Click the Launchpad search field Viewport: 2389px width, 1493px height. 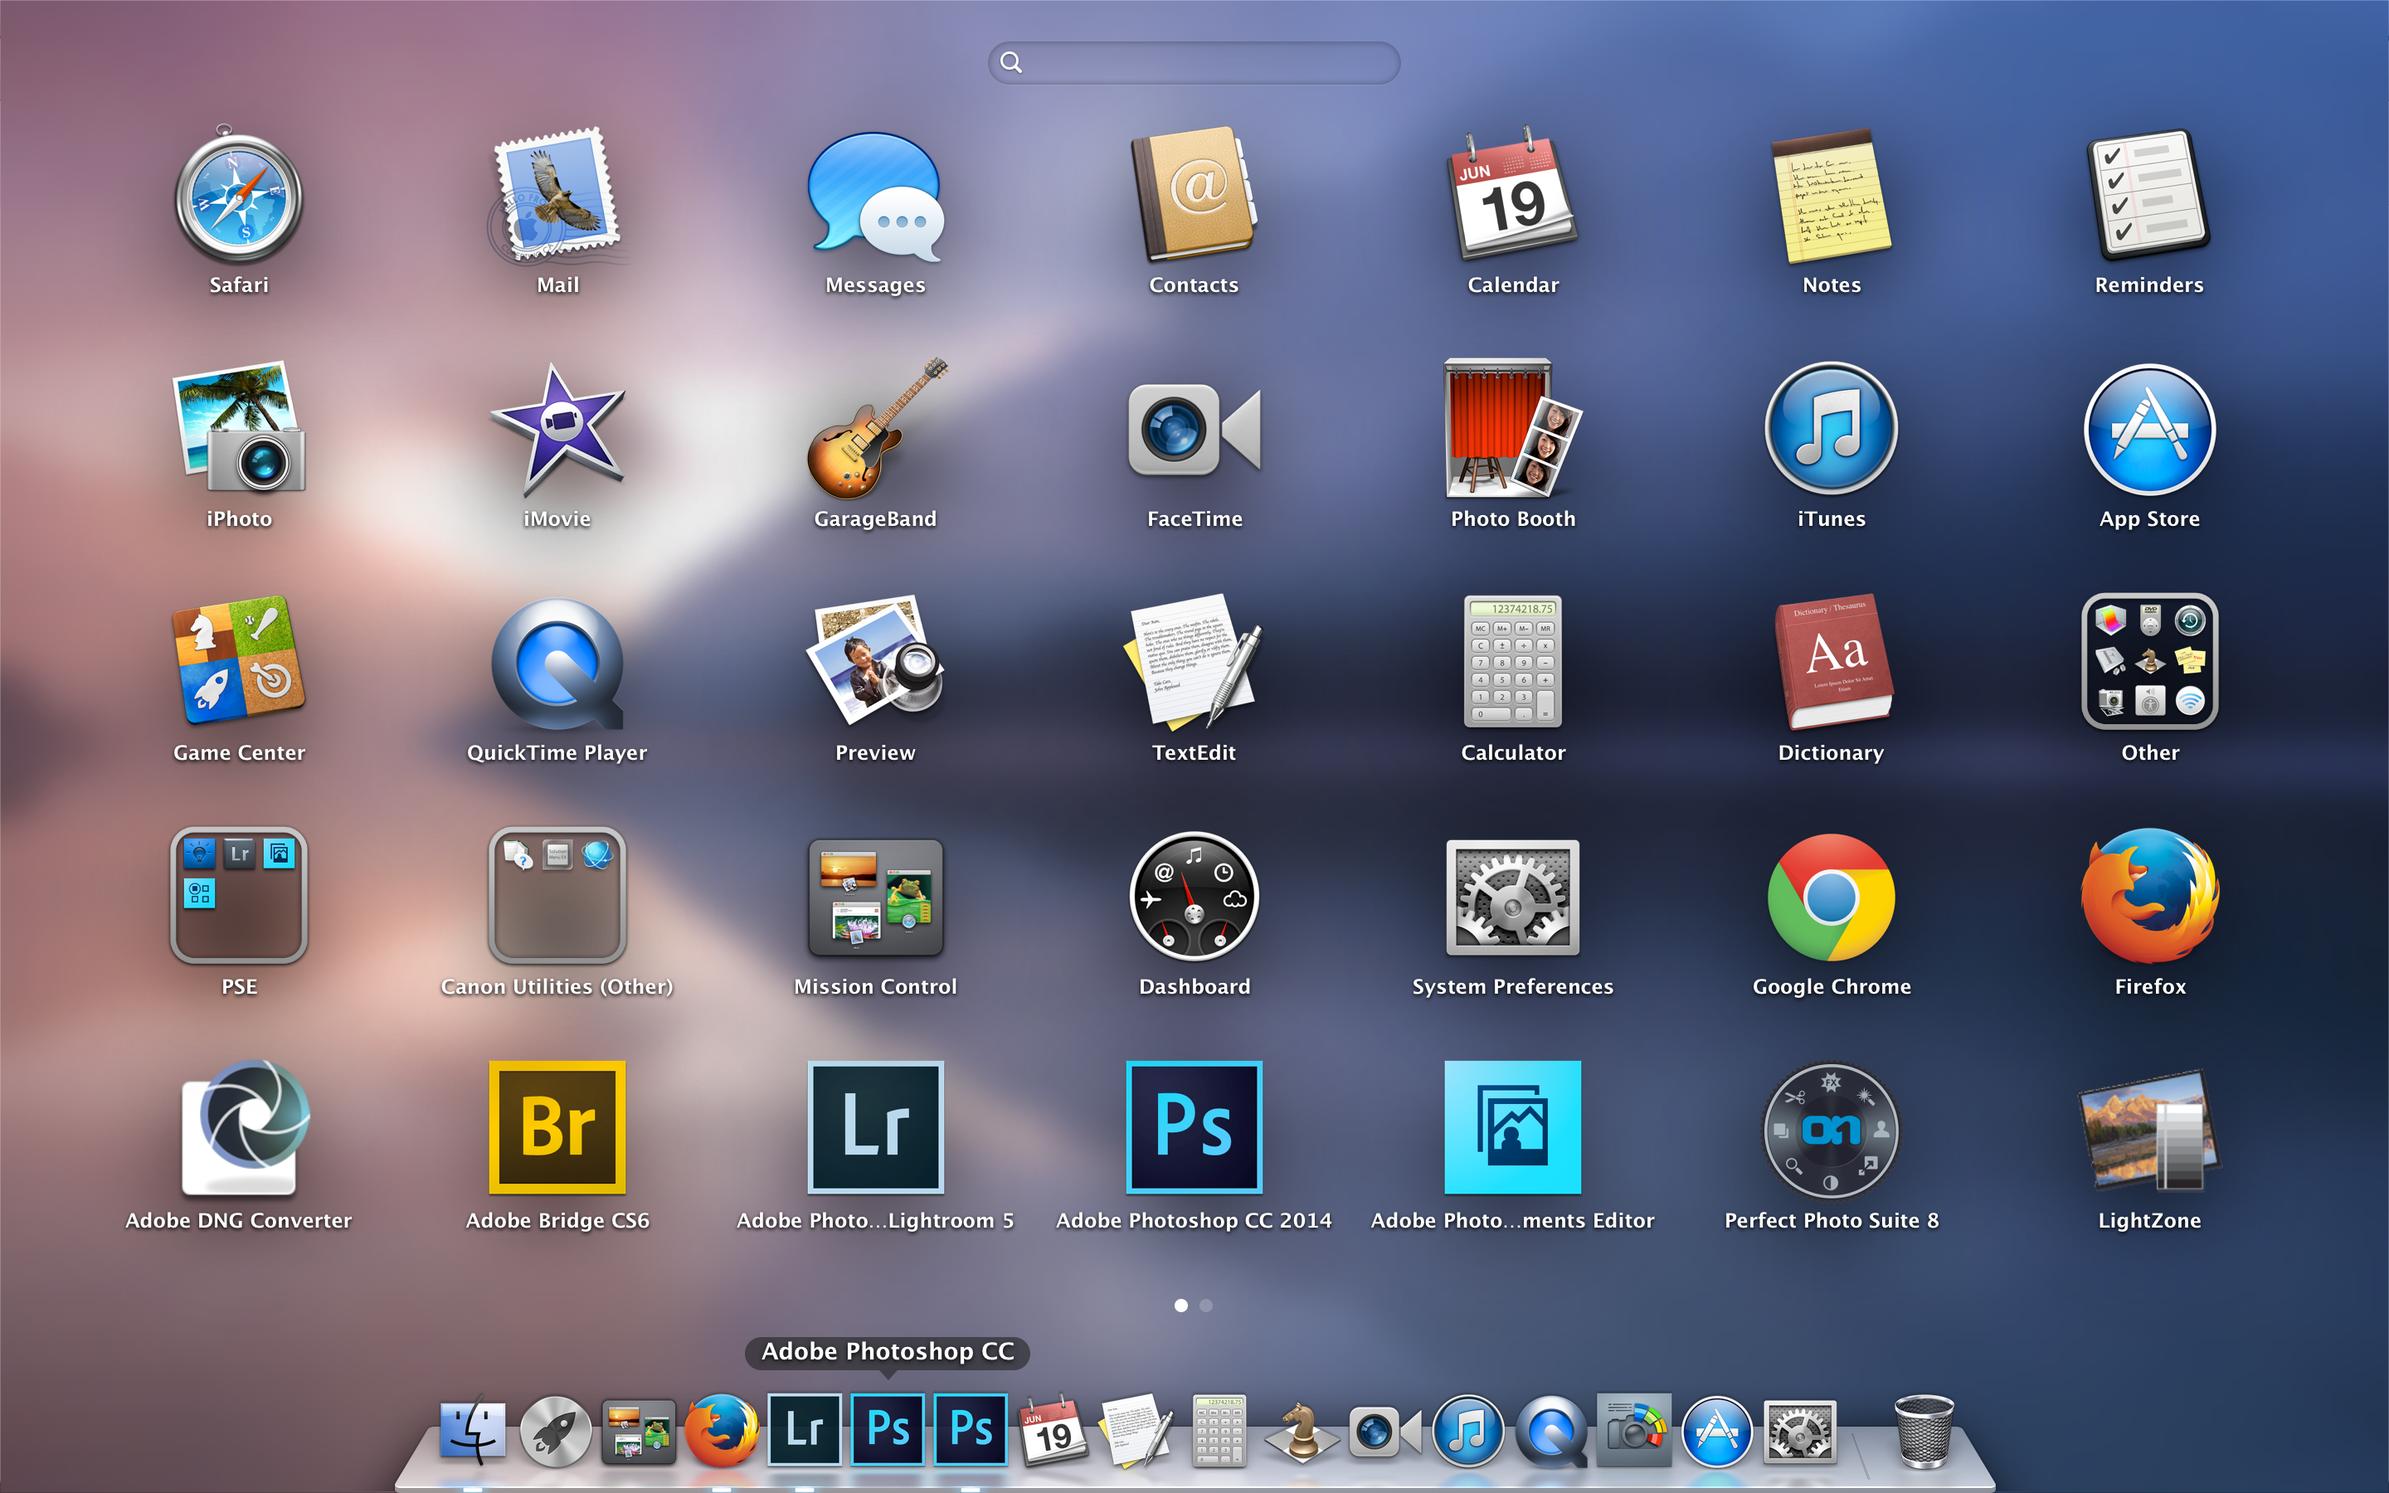pos(1193,63)
